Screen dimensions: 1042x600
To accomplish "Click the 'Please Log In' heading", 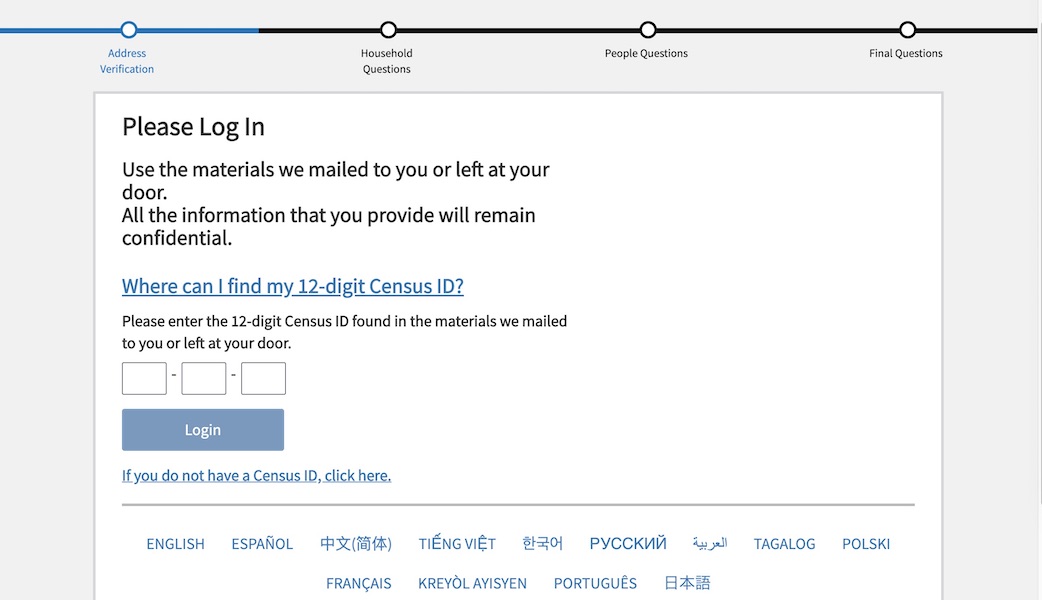I will coord(193,127).
